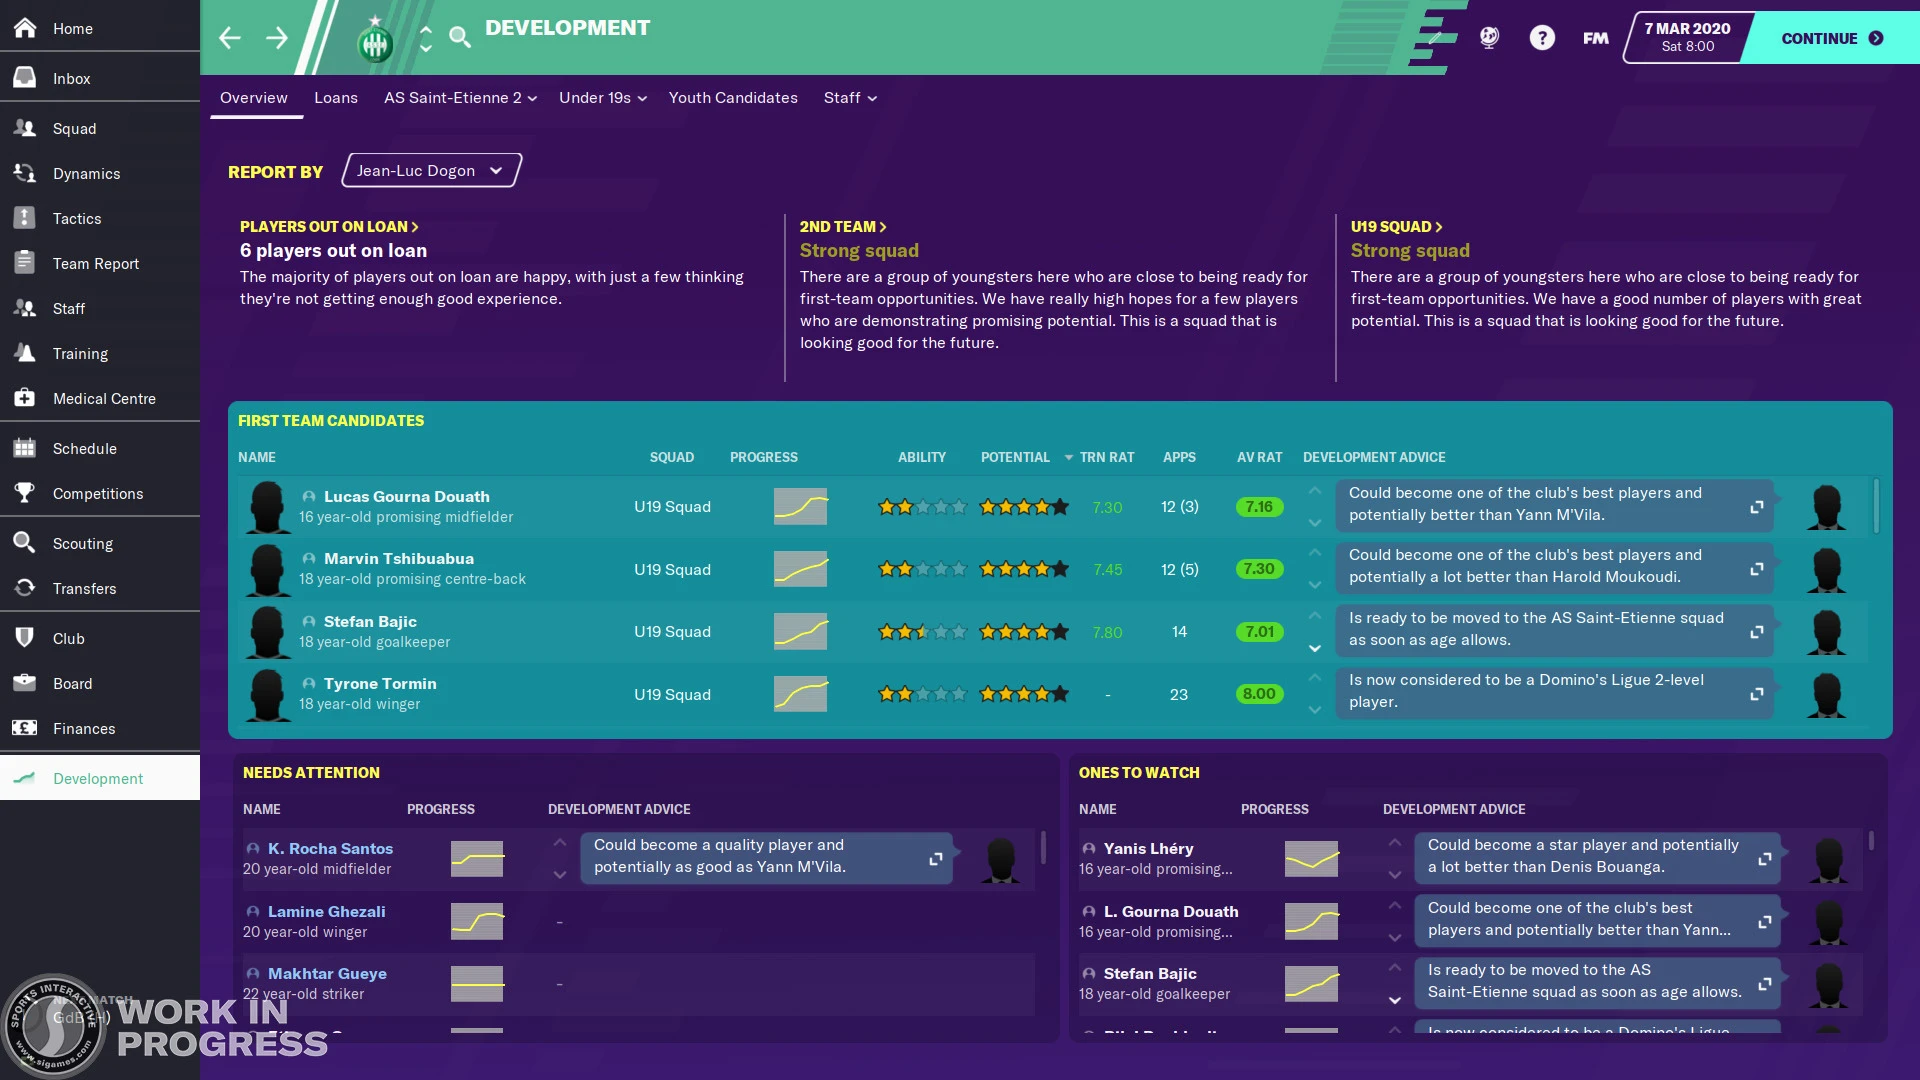Open the Team Report from the sidebar
The image size is (1920, 1080).
(96, 263)
